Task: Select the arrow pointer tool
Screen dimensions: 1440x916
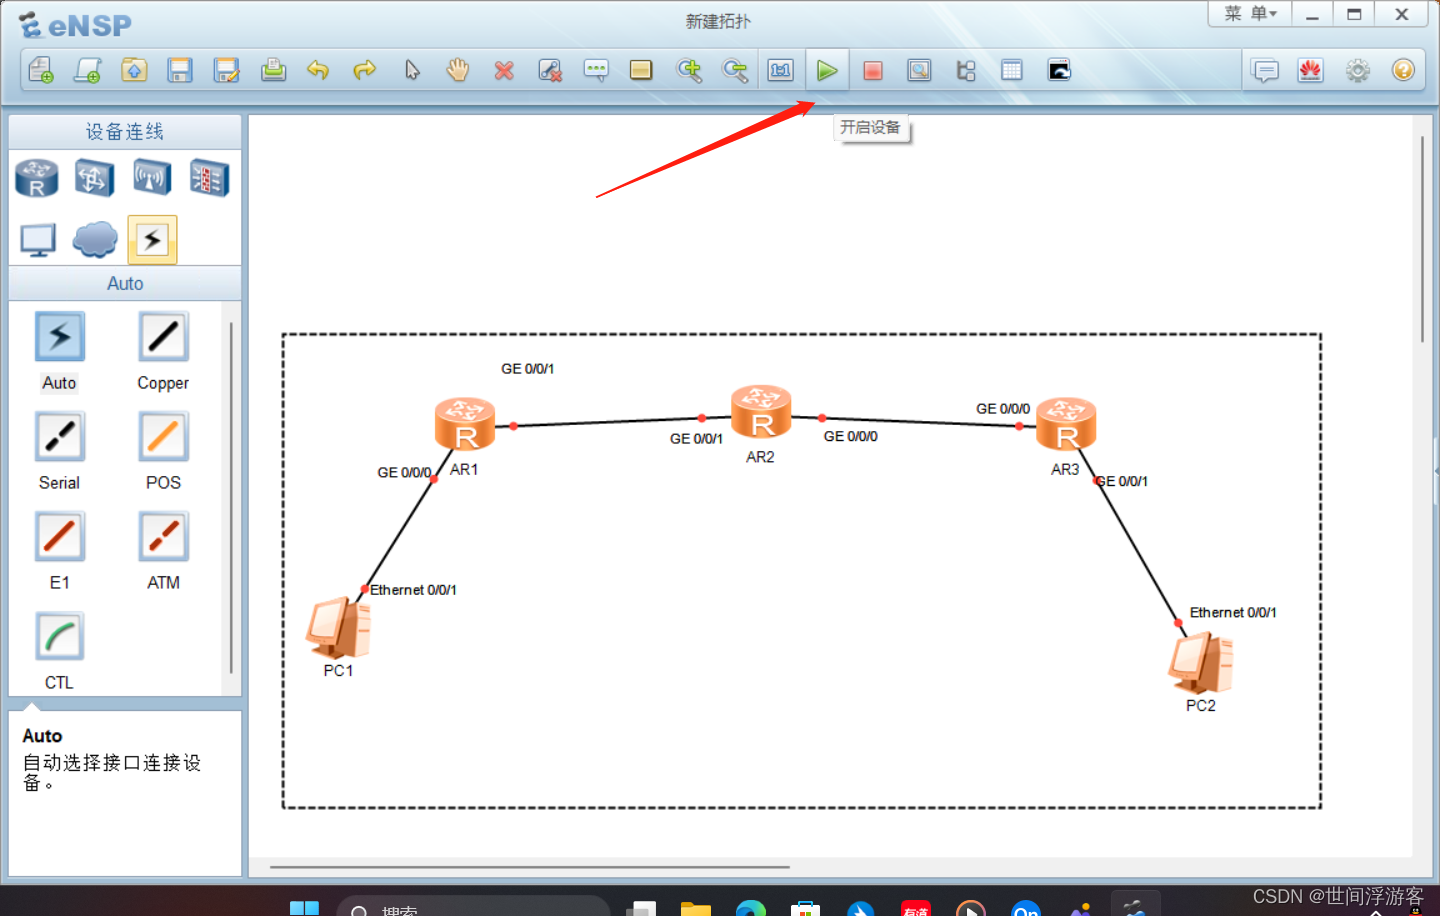Action: click(x=412, y=70)
